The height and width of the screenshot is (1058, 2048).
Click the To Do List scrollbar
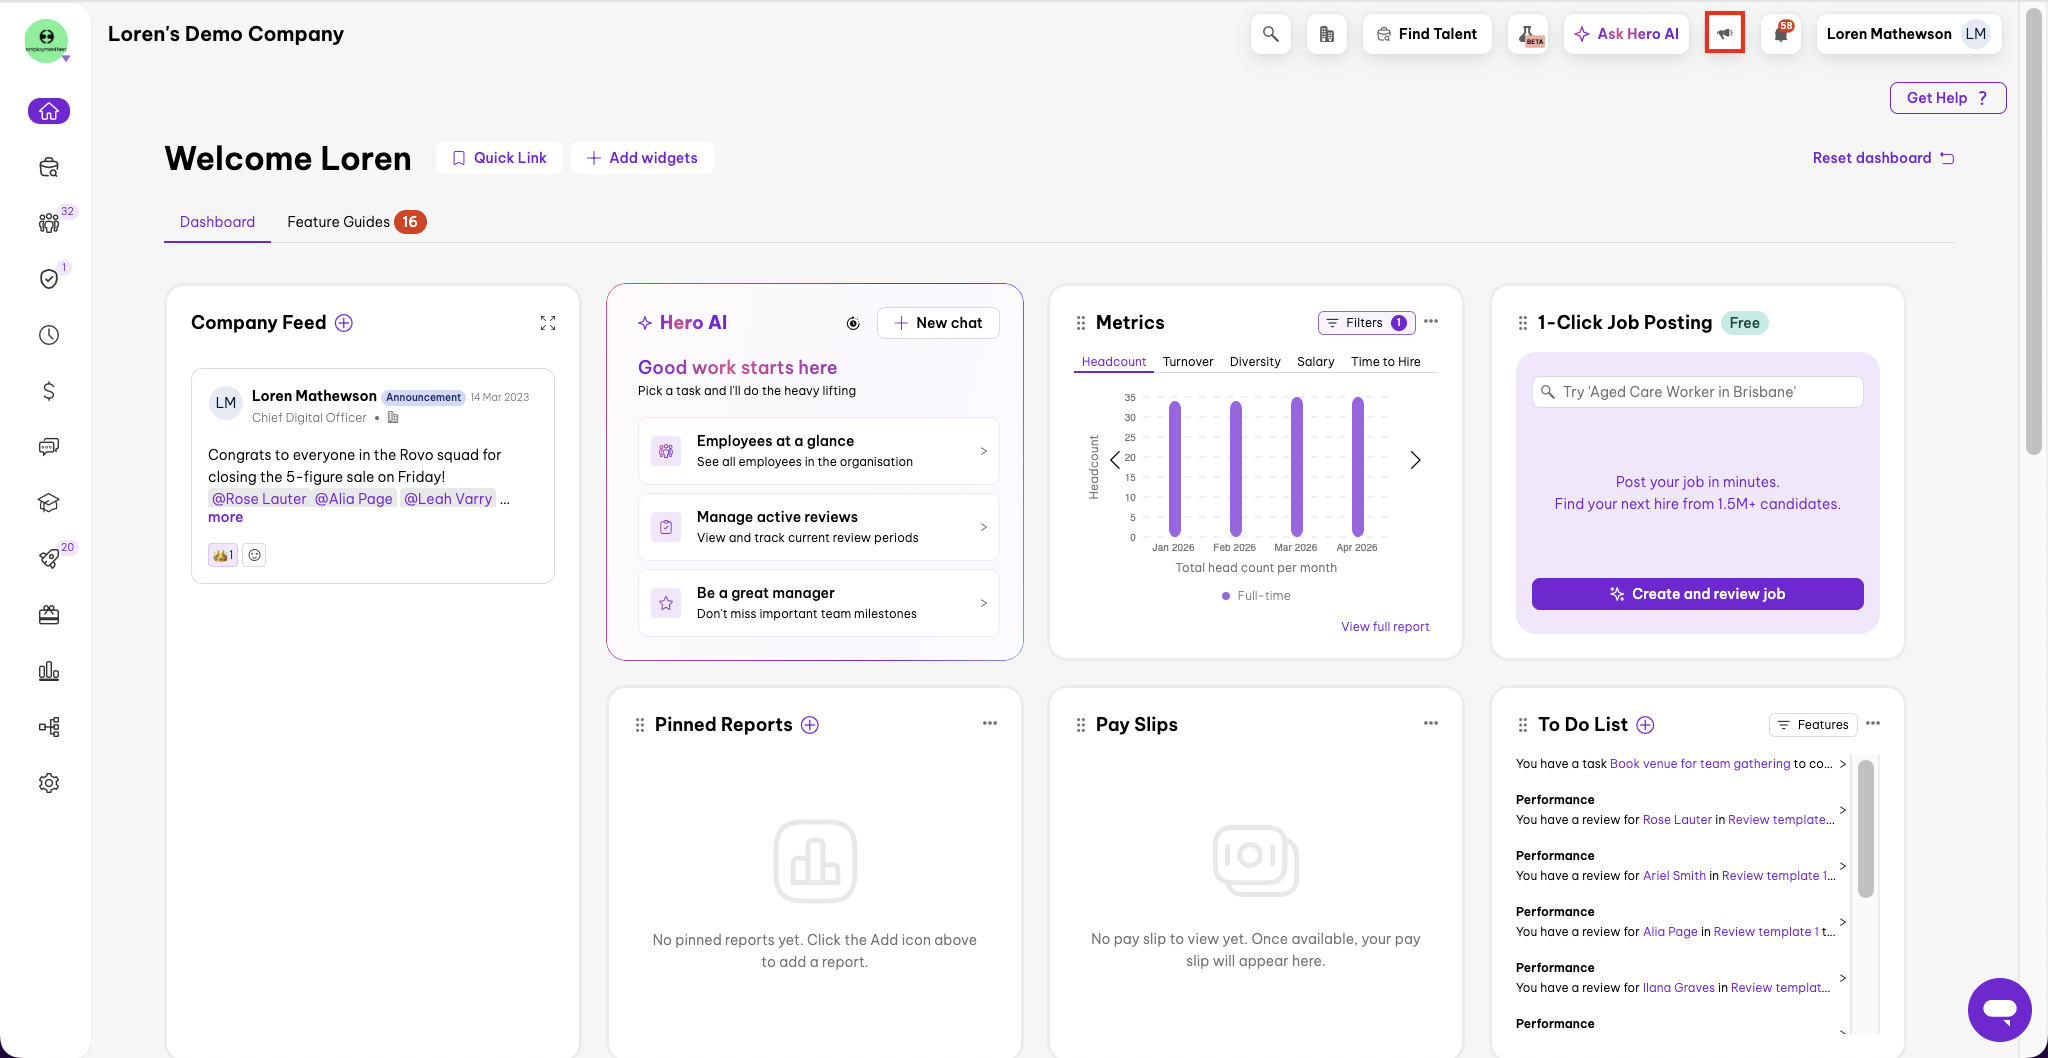coord(1865,830)
